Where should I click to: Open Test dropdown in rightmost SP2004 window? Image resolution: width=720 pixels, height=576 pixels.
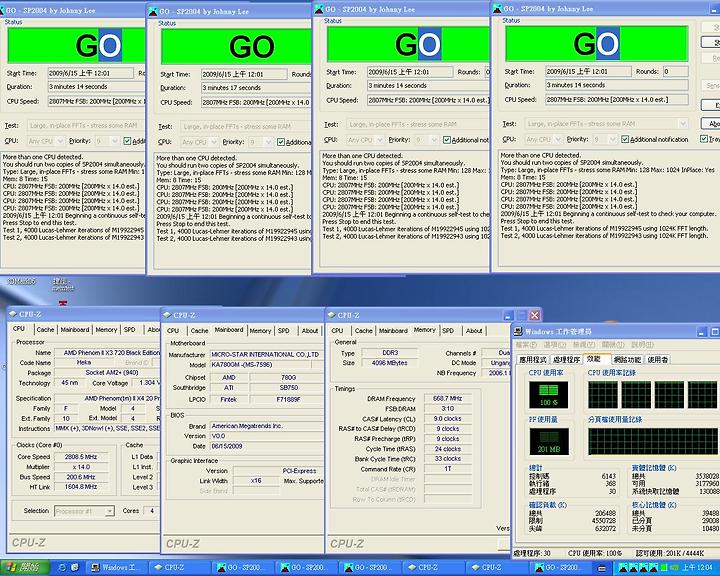(683, 124)
